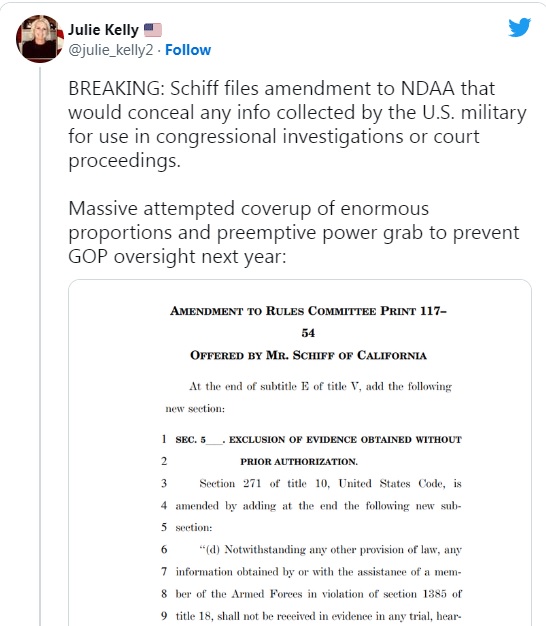Open the attached amendment document image
Viewport: 546px width, 626px height.
click(x=300, y=453)
